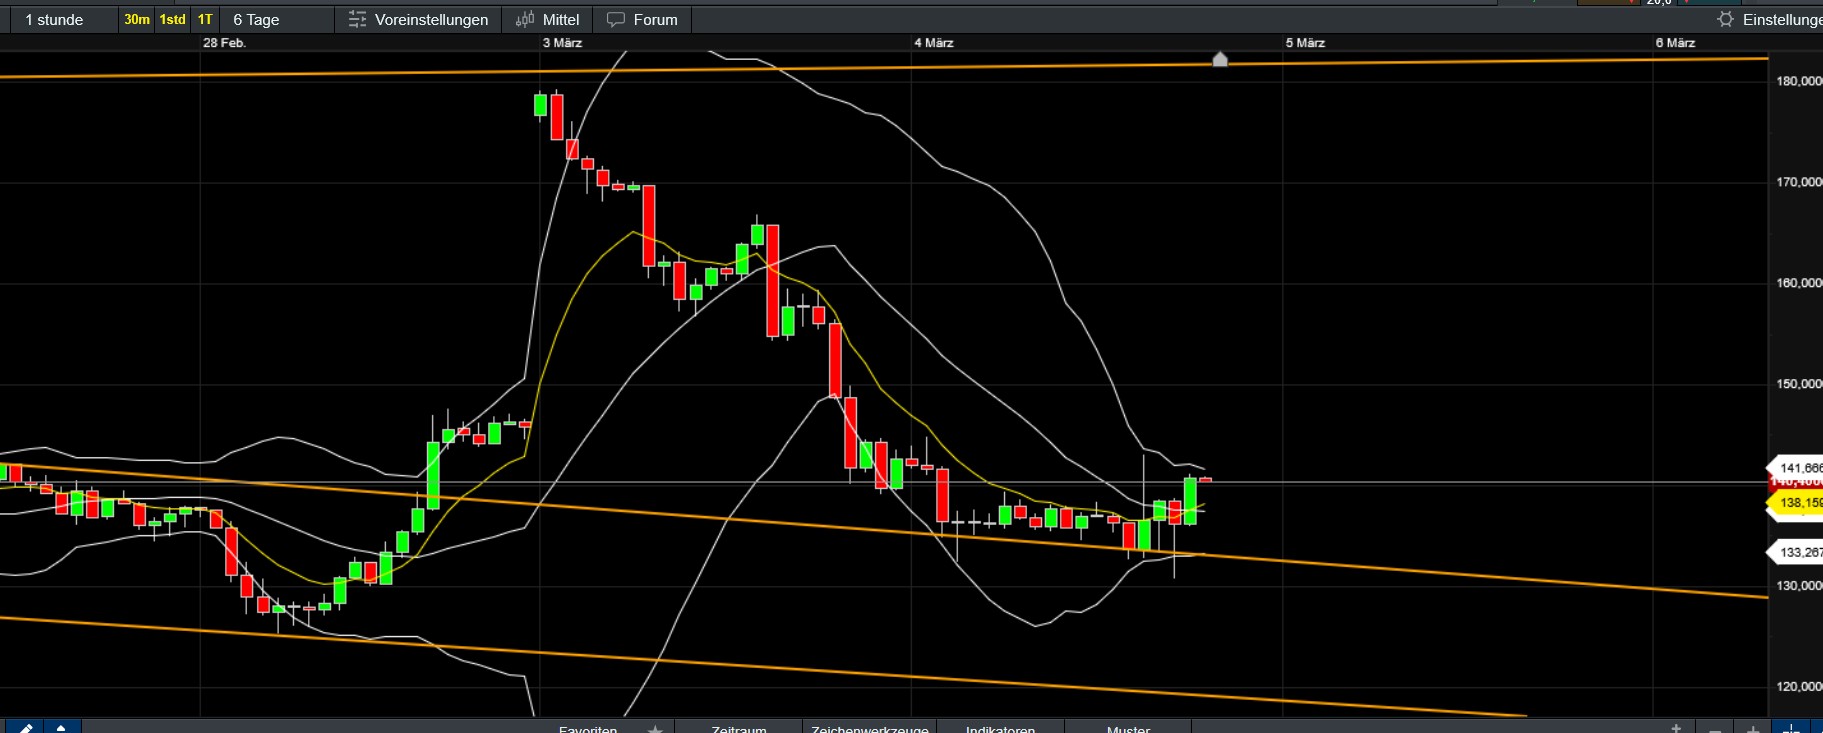The width and height of the screenshot is (1823, 733).
Task: Click the 180,000 price axis label
Action: [1799, 81]
